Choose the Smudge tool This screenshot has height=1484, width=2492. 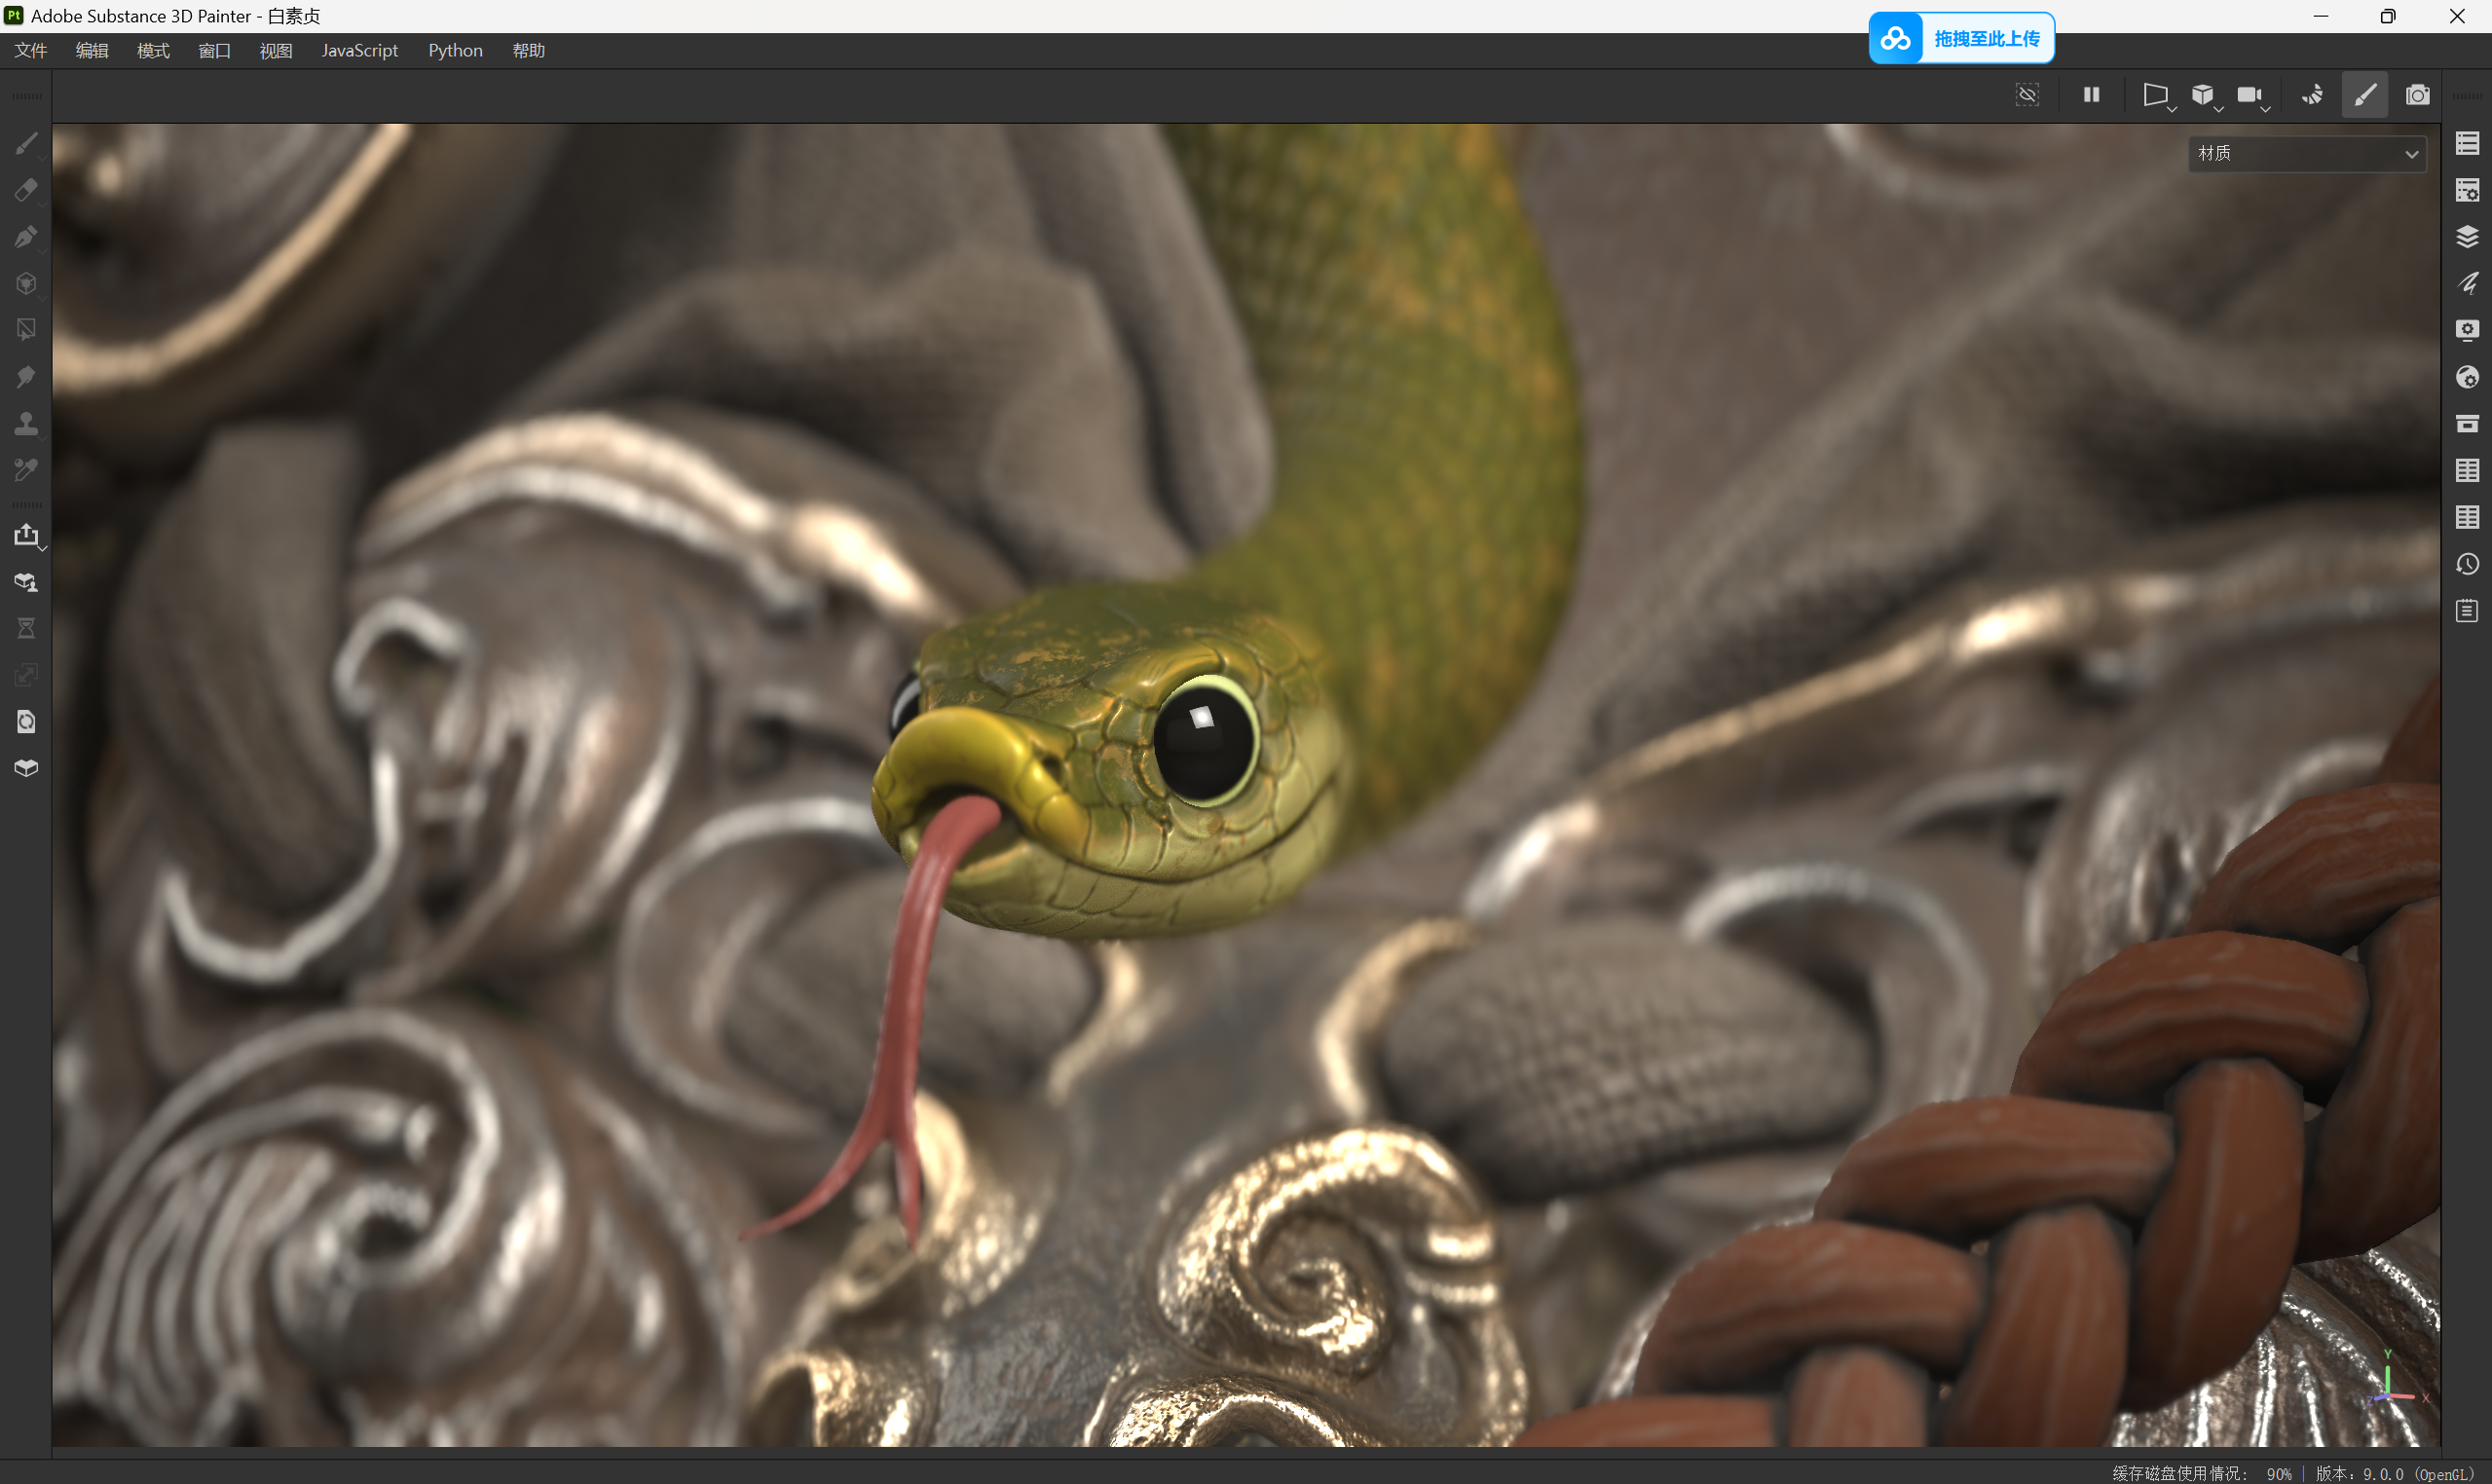coord(26,377)
